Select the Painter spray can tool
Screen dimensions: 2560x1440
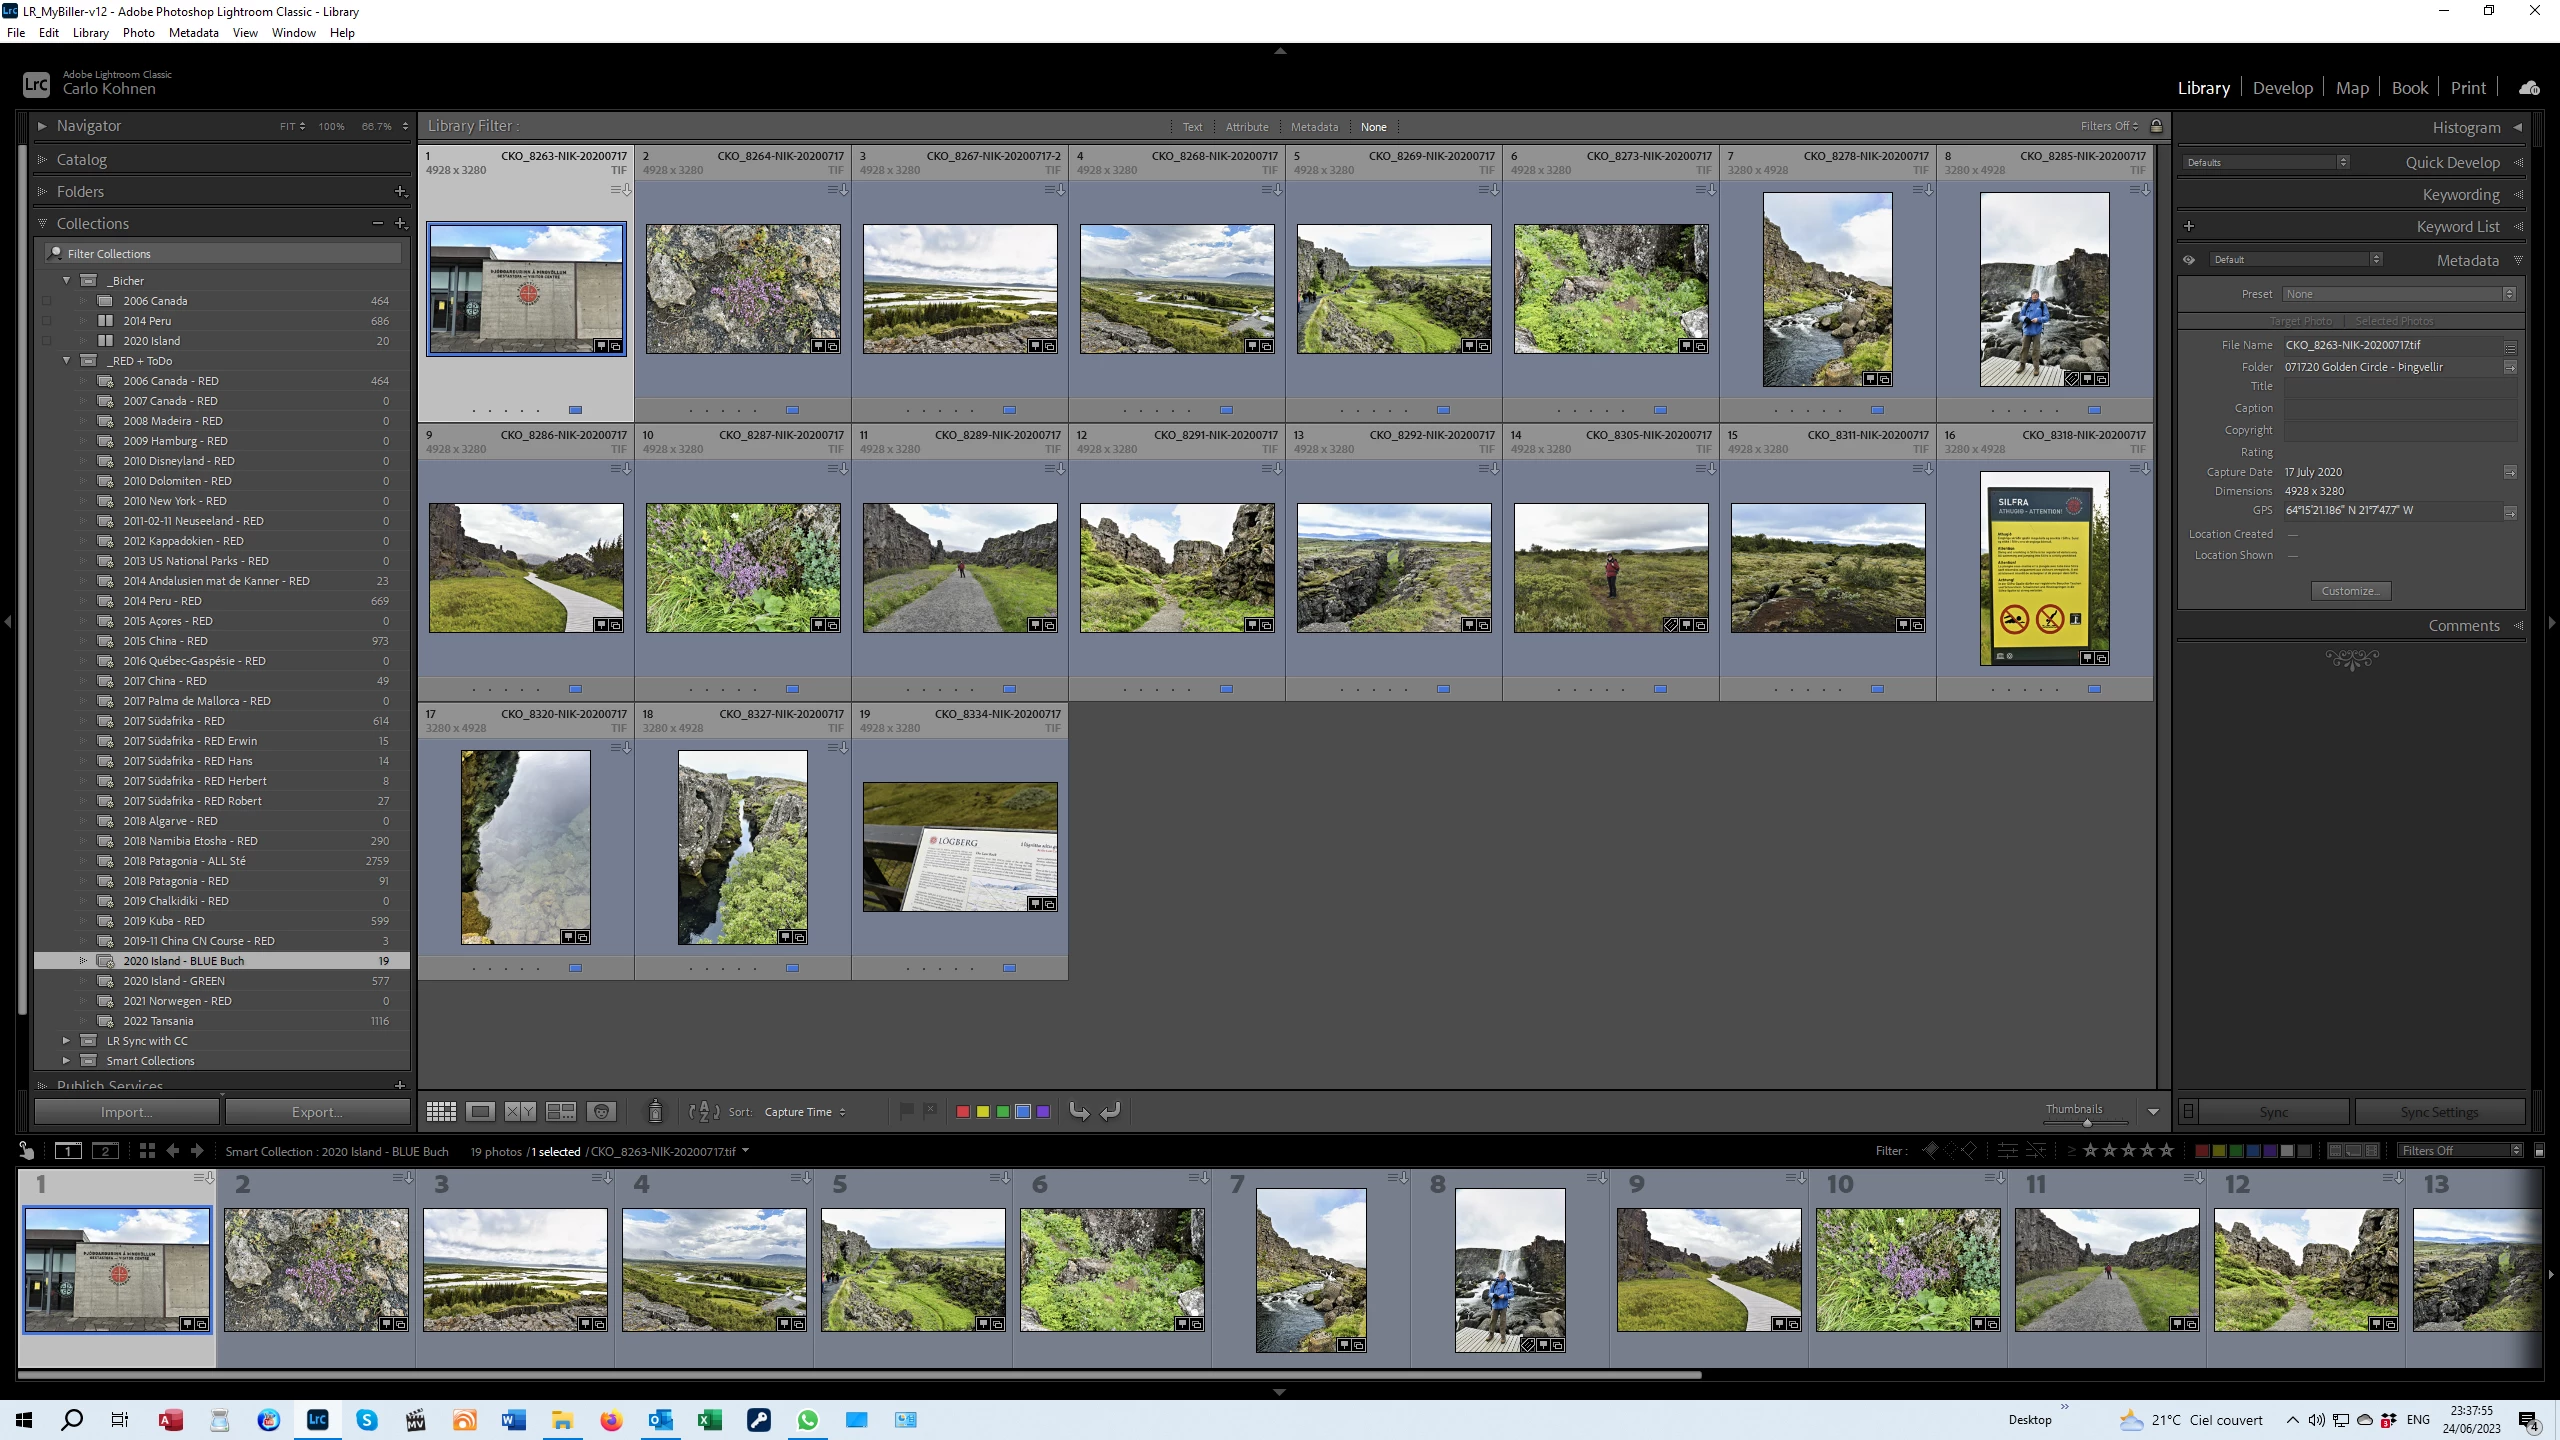coord(655,1112)
